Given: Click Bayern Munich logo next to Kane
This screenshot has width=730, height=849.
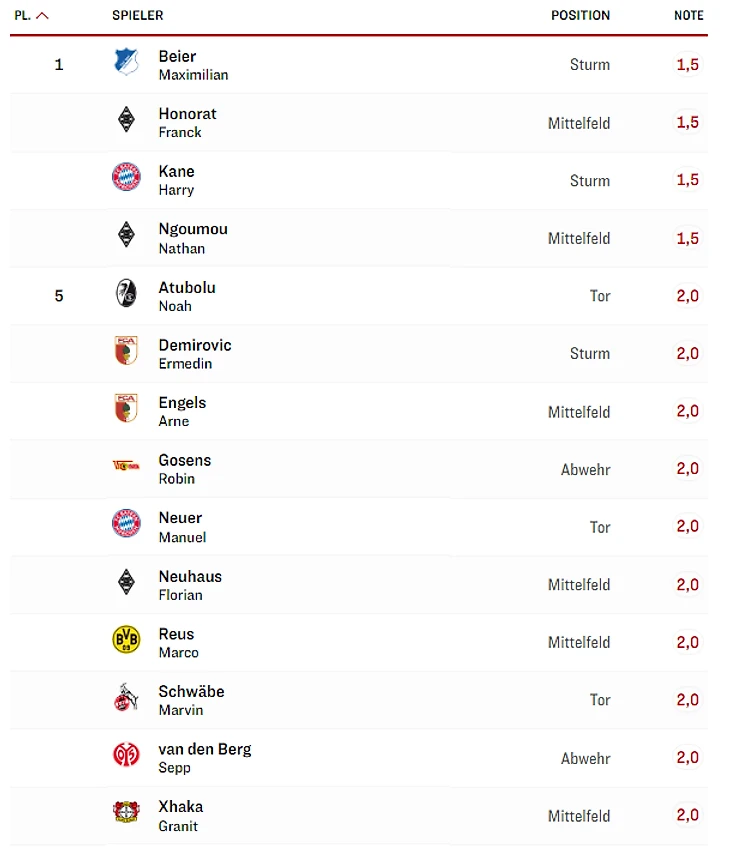Looking at the screenshot, I should click(x=126, y=179).
